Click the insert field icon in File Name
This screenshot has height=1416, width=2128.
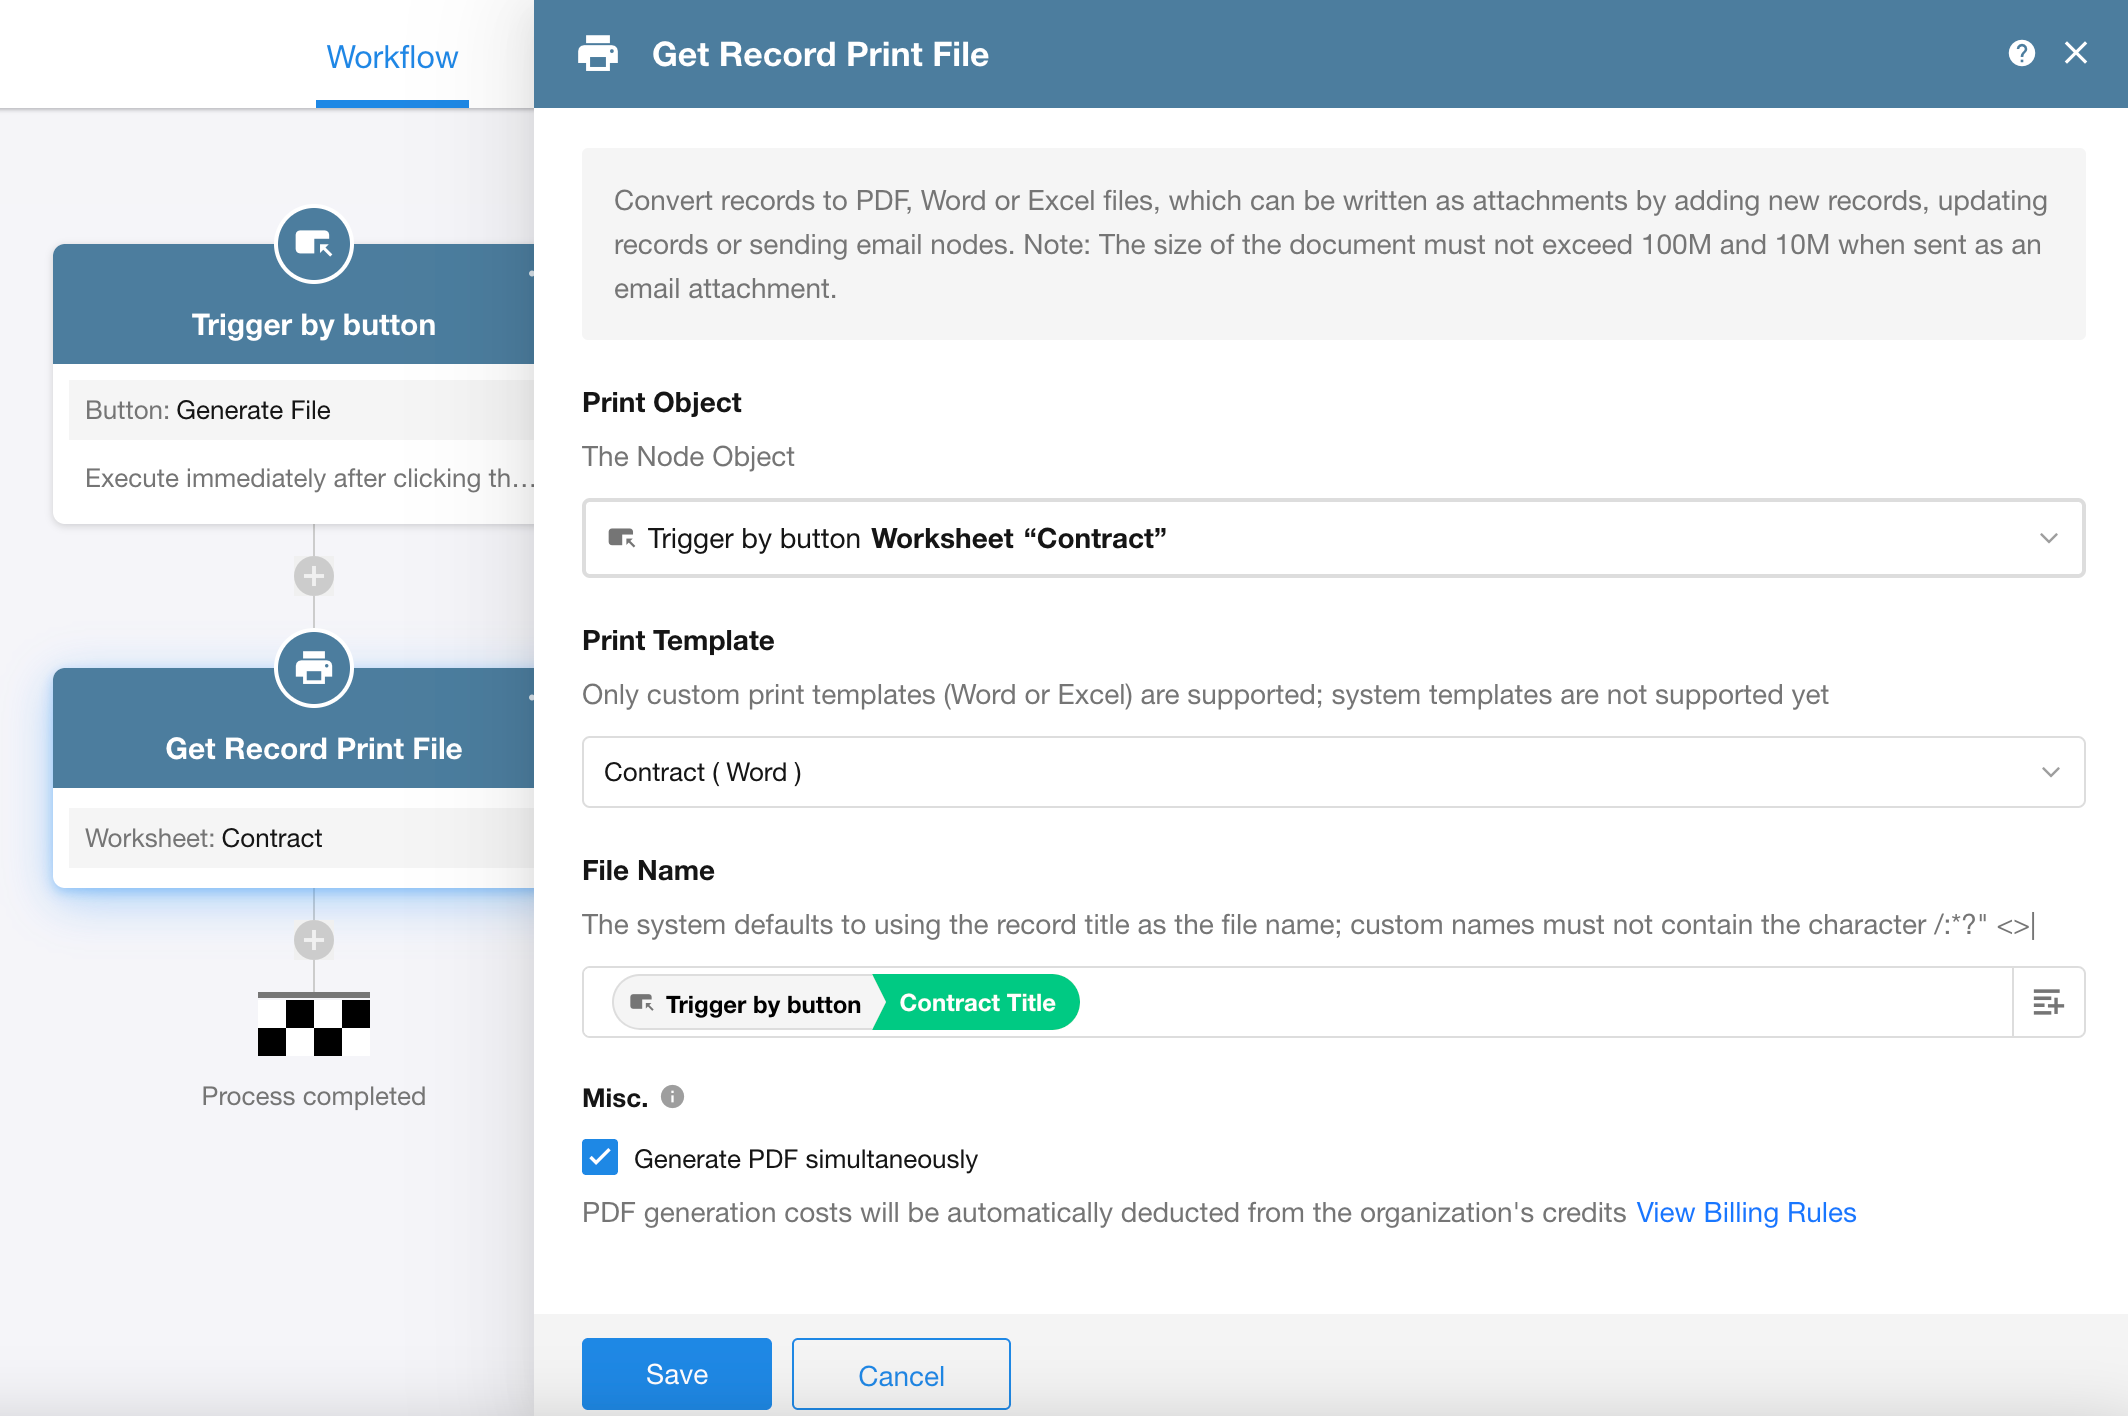coord(2048,1002)
